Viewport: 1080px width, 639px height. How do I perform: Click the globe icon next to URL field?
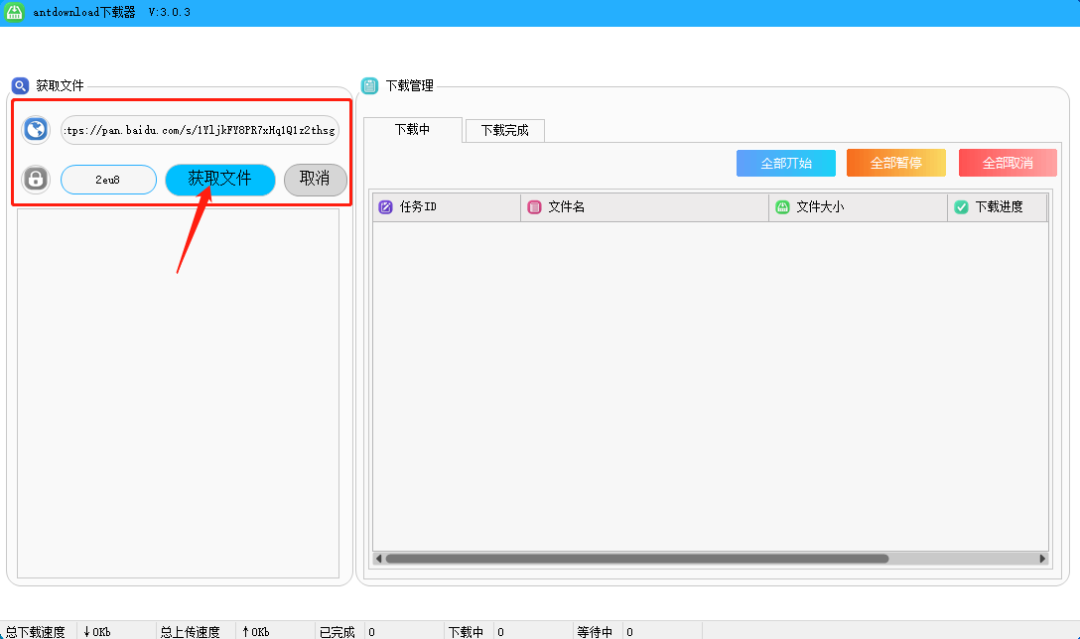[x=36, y=129]
